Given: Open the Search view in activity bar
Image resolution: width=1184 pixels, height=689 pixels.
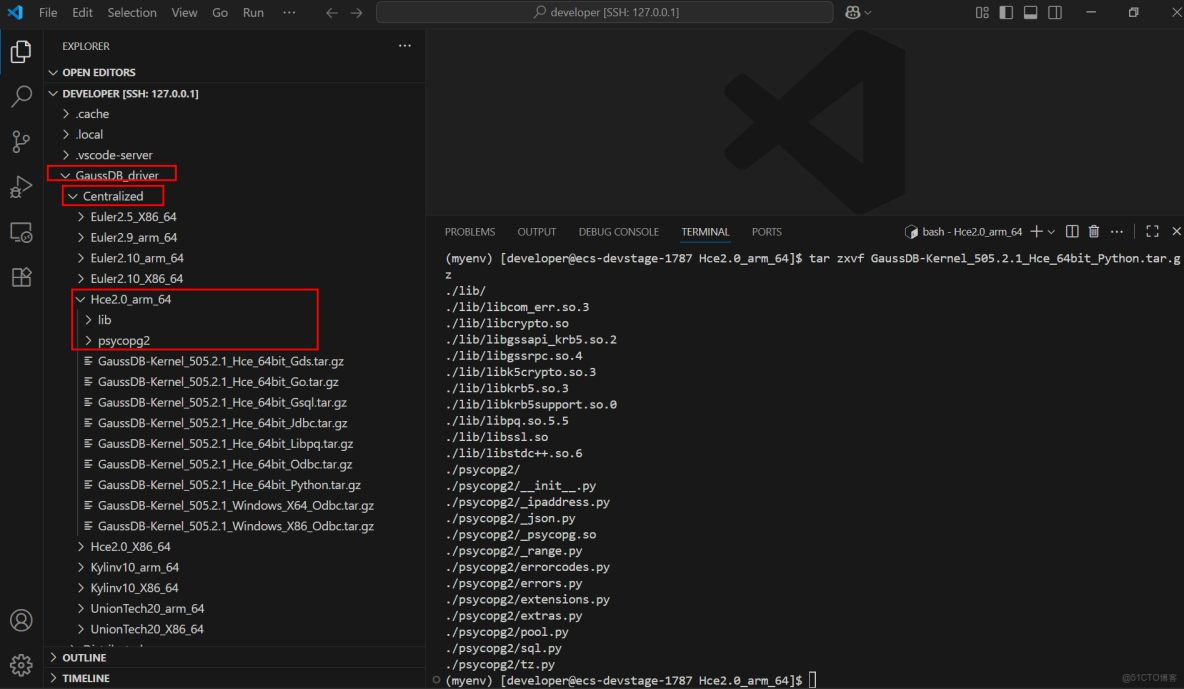Looking at the screenshot, I should [x=21, y=97].
